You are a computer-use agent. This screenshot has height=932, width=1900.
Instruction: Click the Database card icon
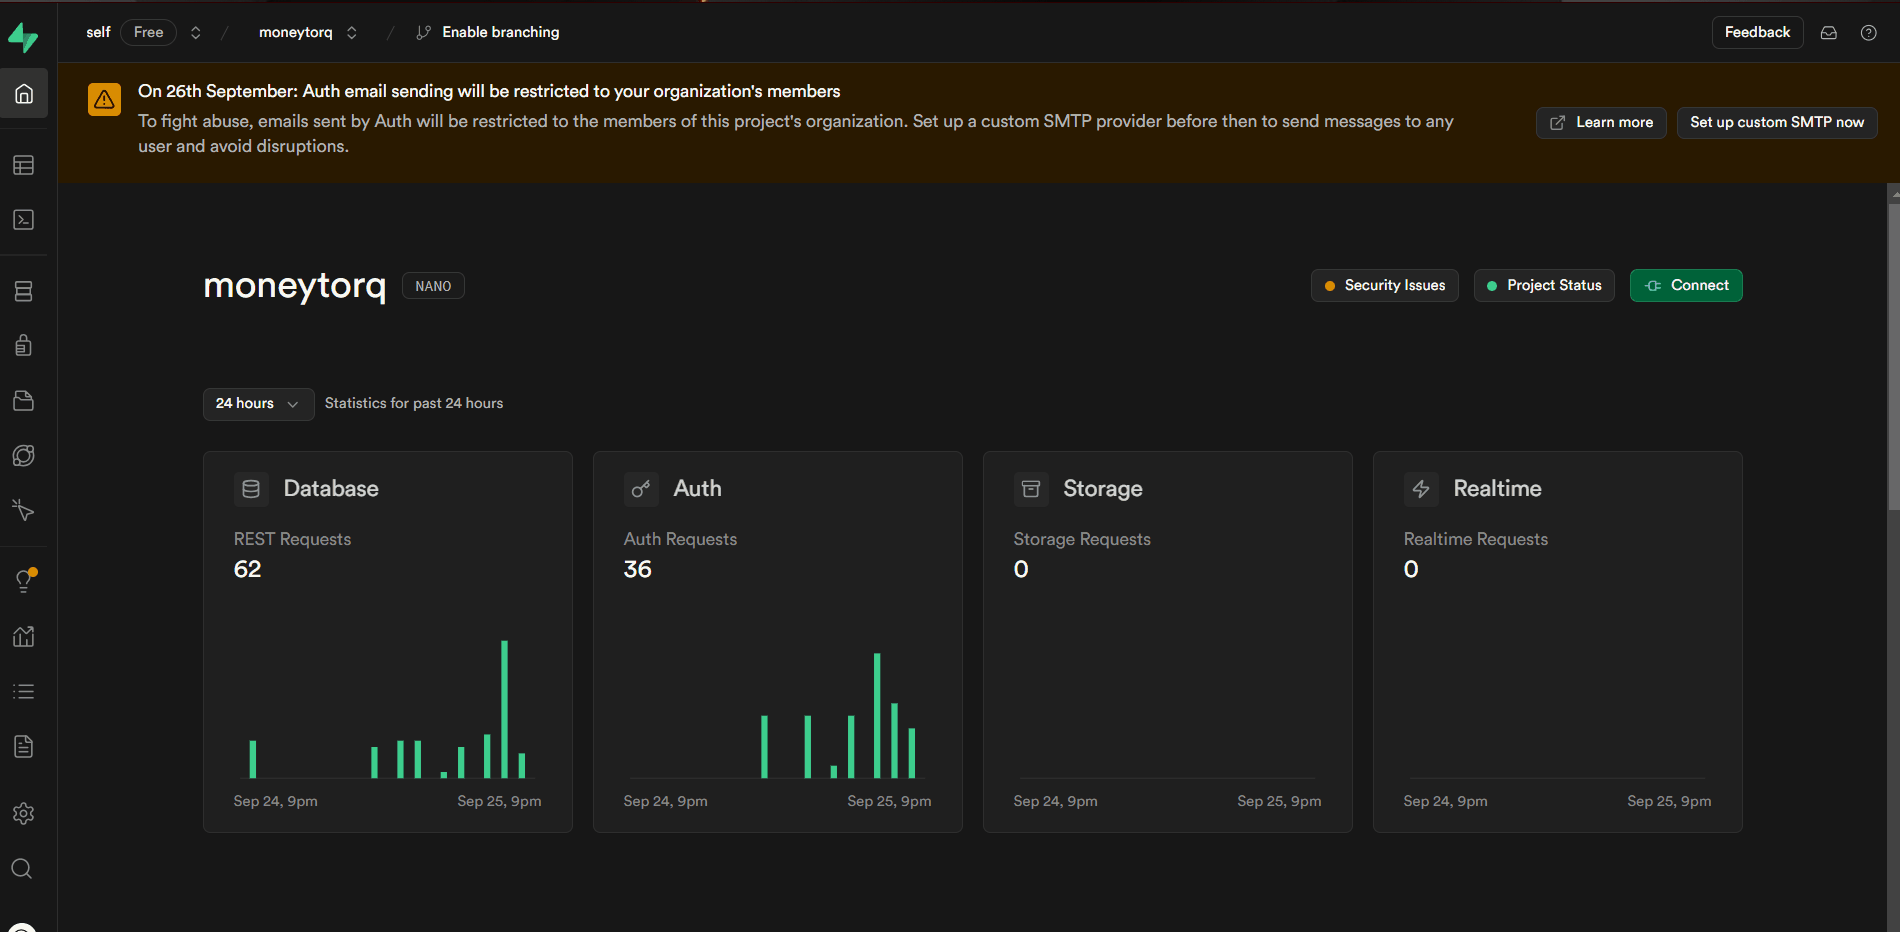(251, 489)
